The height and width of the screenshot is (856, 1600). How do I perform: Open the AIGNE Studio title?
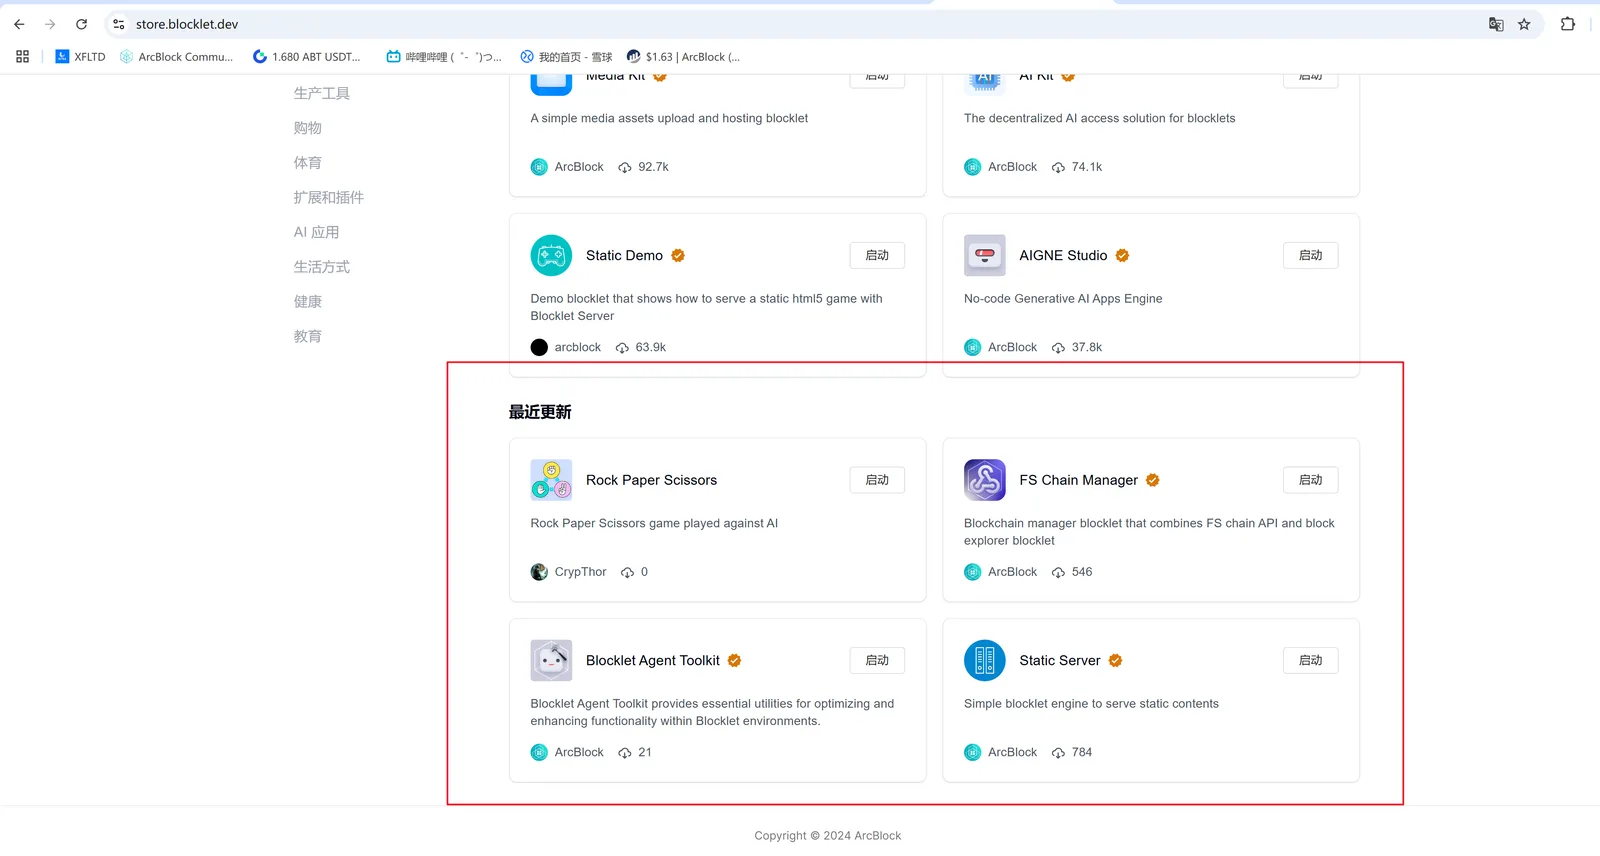1063,255
